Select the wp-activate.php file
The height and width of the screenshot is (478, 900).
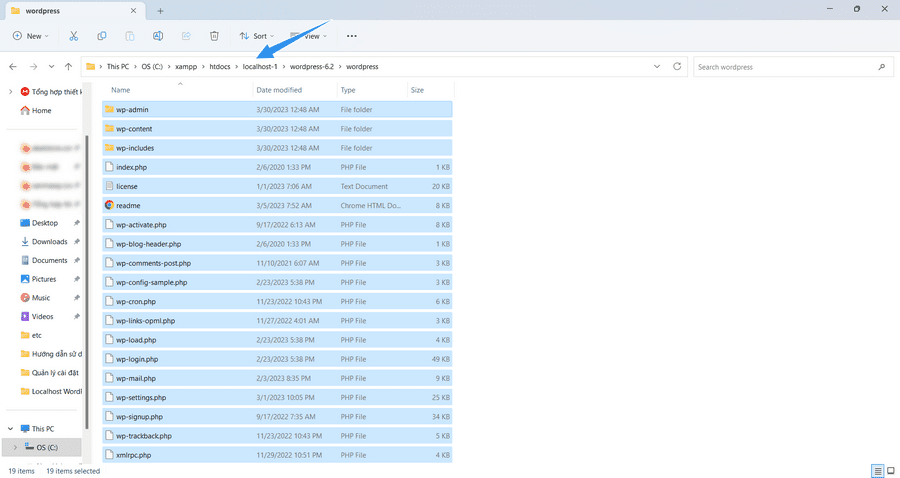point(277,225)
